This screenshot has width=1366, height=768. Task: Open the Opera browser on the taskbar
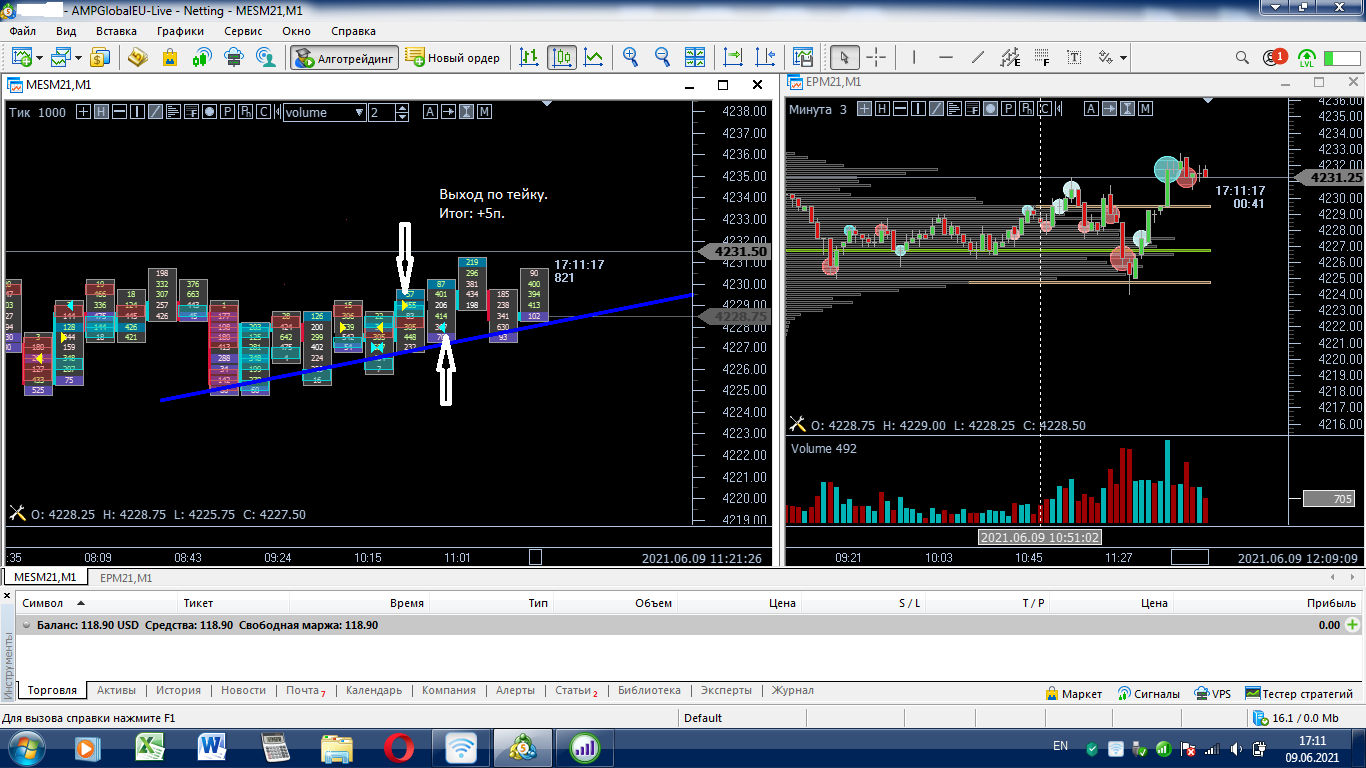click(399, 747)
